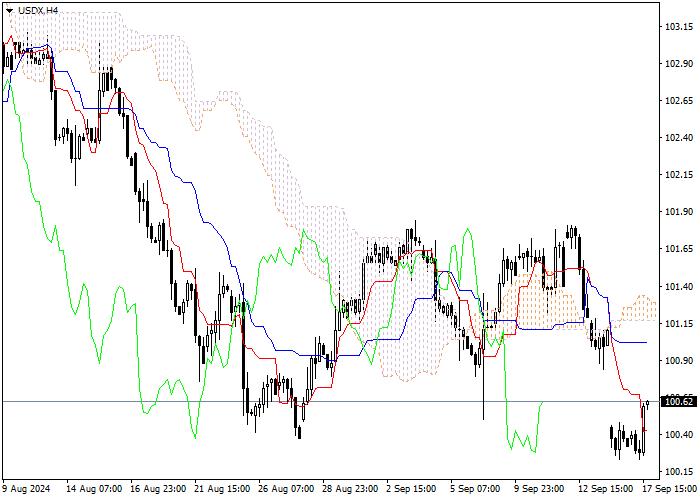The height and width of the screenshot is (500, 700).
Task: Click the 9 Sep 23:00 time label
Action: (x=540, y=489)
